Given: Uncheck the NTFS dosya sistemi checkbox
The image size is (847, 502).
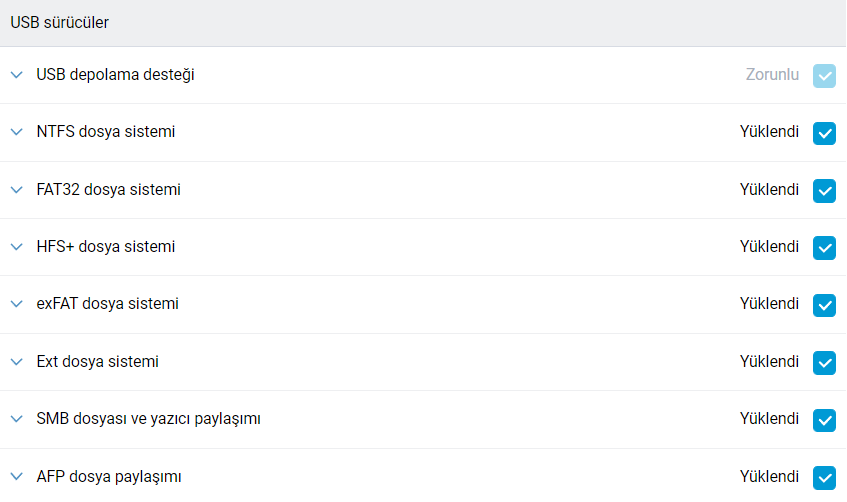Looking at the screenshot, I should (x=824, y=133).
